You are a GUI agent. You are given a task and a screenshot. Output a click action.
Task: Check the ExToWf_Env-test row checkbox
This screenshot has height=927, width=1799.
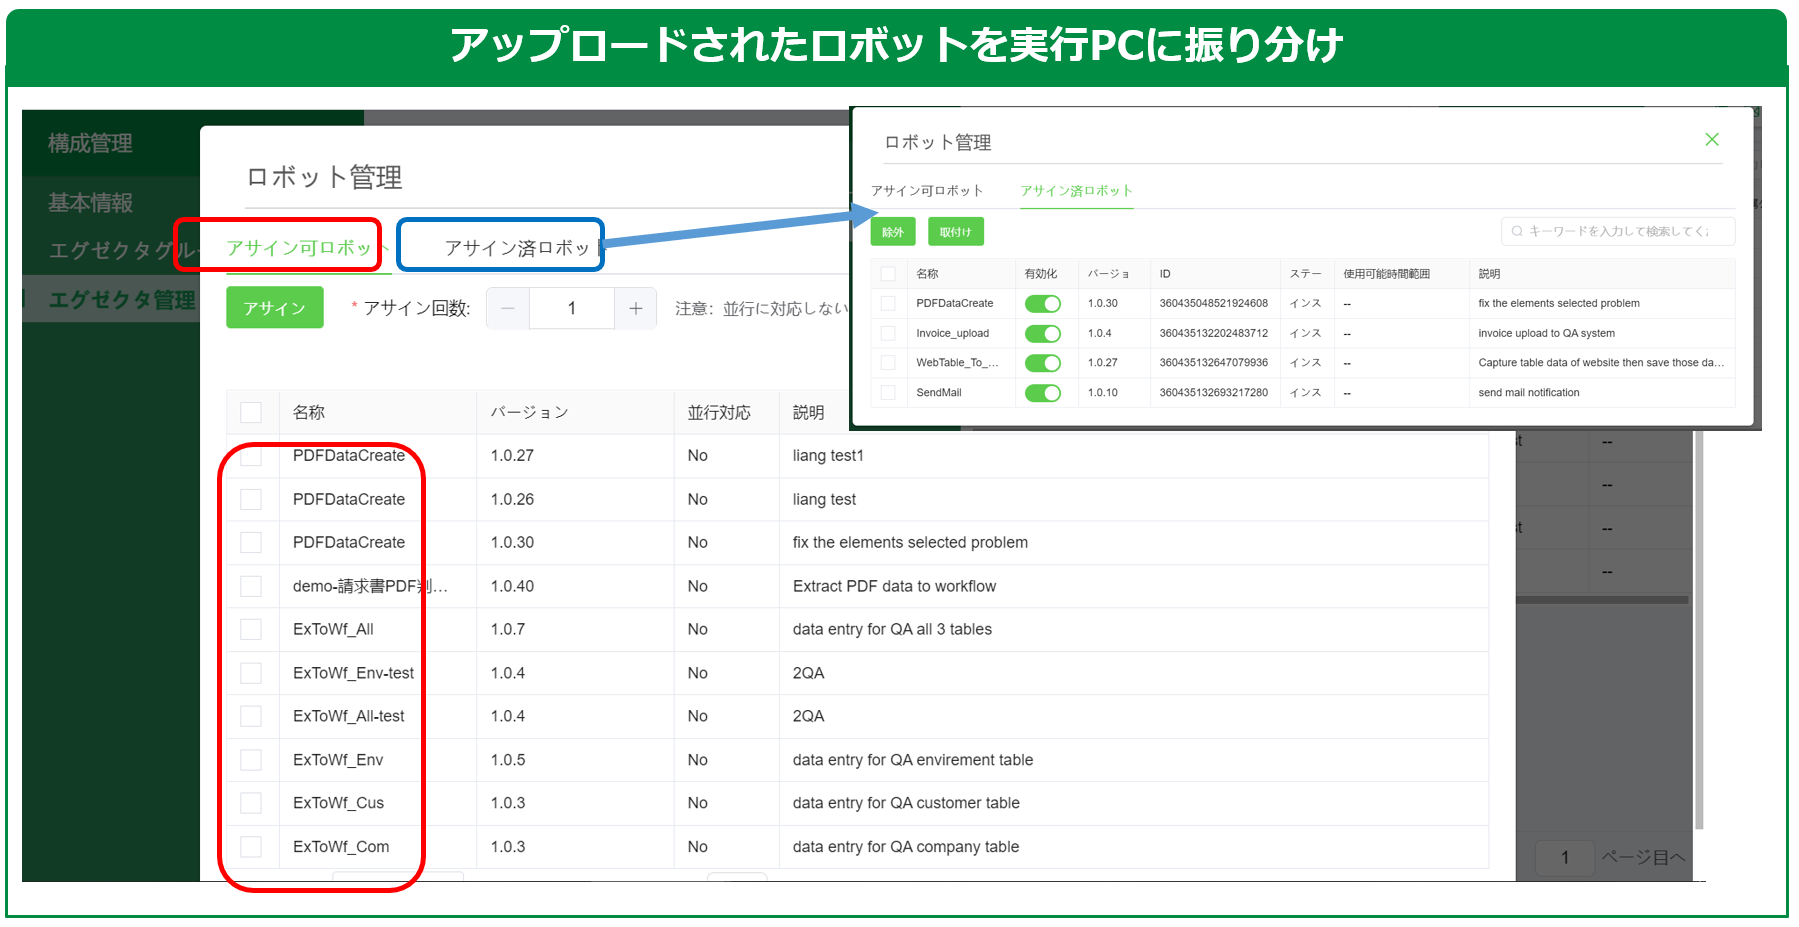tap(251, 673)
